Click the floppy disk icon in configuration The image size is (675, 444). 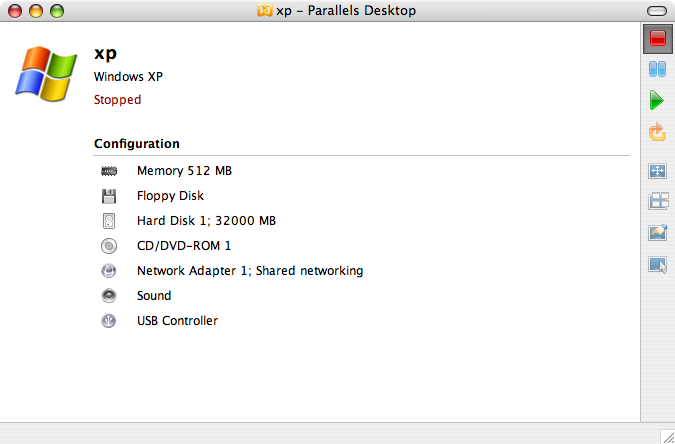click(x=109, y=196)
